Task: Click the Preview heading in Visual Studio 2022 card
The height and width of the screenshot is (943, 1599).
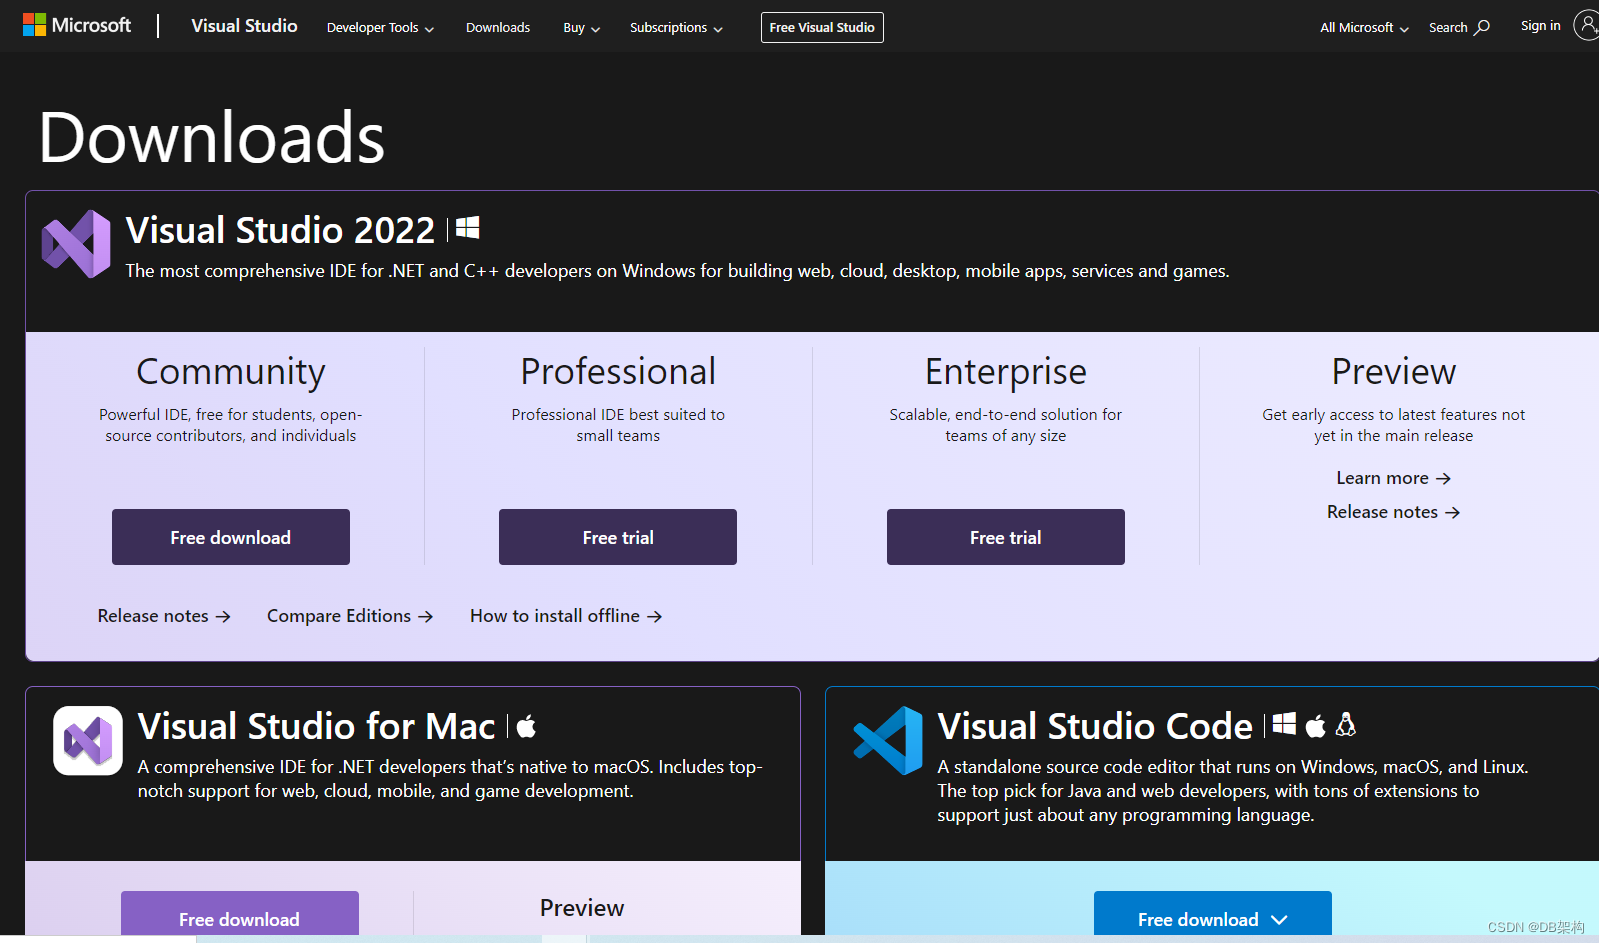Action: tap(1394, 372)
